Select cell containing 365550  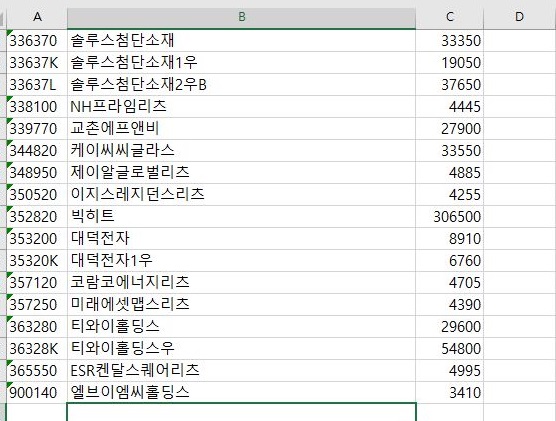[37, 371]
